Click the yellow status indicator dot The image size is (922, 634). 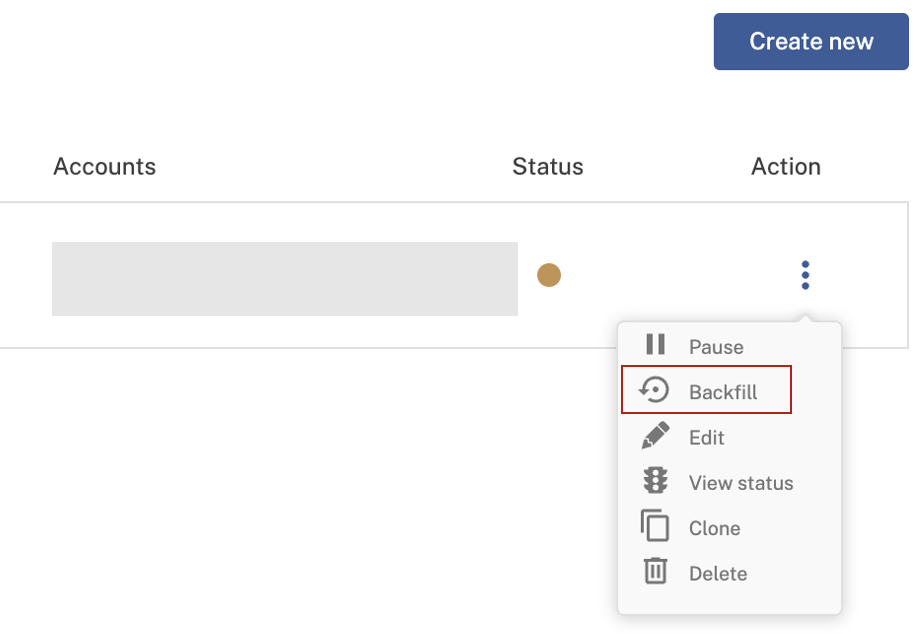click(549, 274)
